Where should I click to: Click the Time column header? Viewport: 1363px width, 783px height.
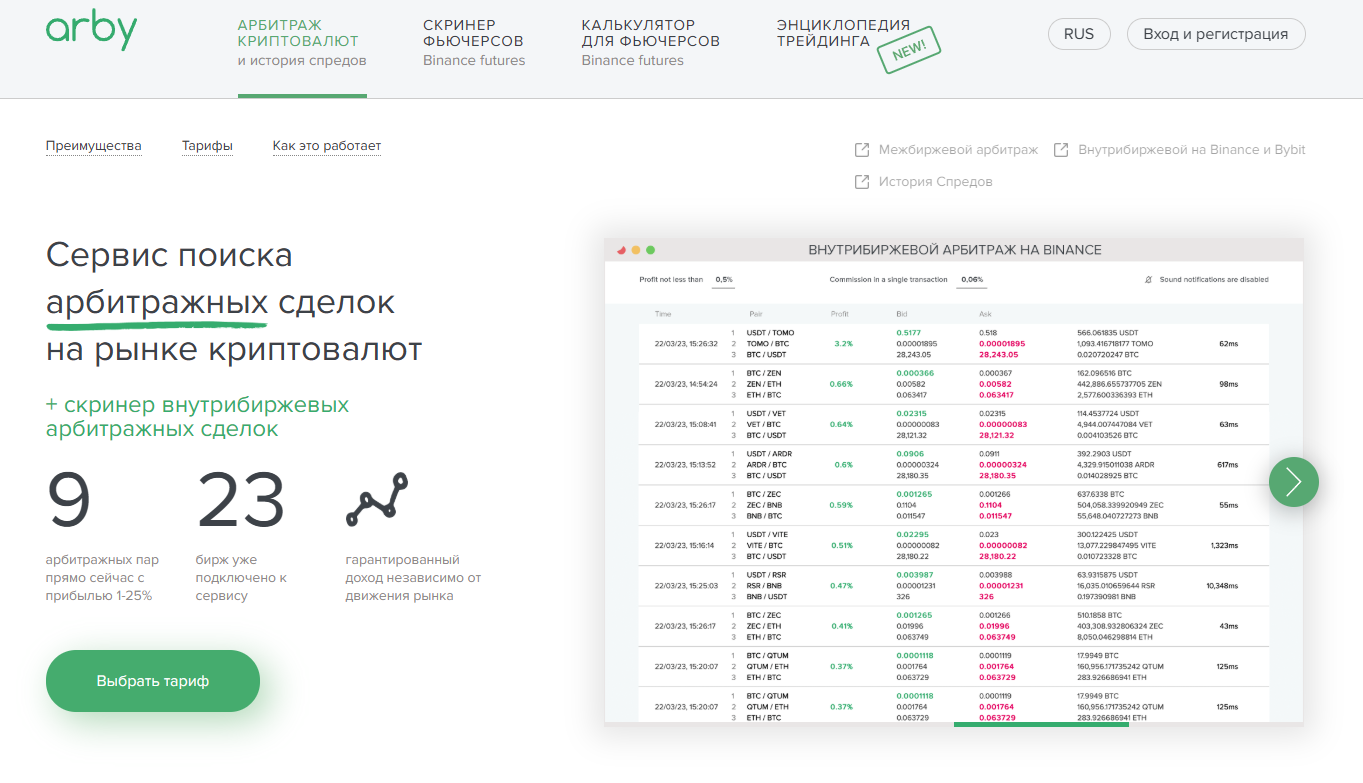[663, 314]
